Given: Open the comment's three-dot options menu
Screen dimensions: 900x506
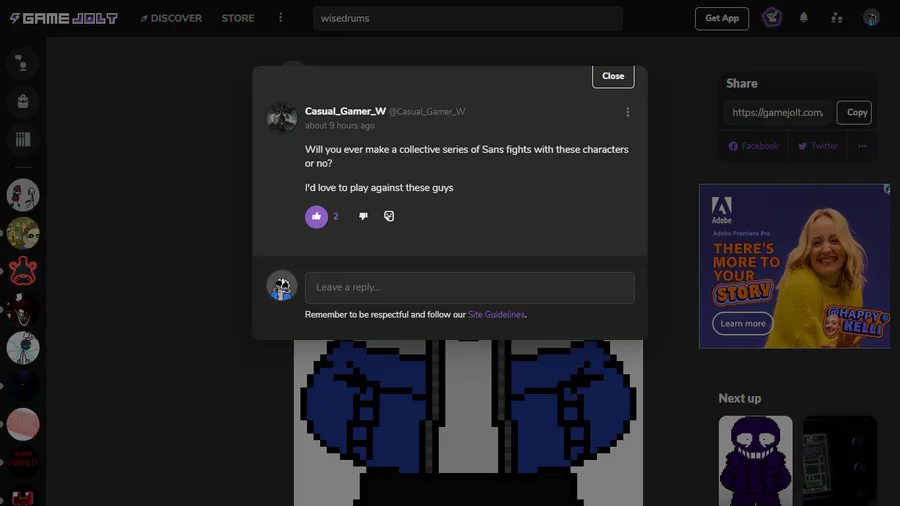Looking at the screenshot, I should (627, 112).
